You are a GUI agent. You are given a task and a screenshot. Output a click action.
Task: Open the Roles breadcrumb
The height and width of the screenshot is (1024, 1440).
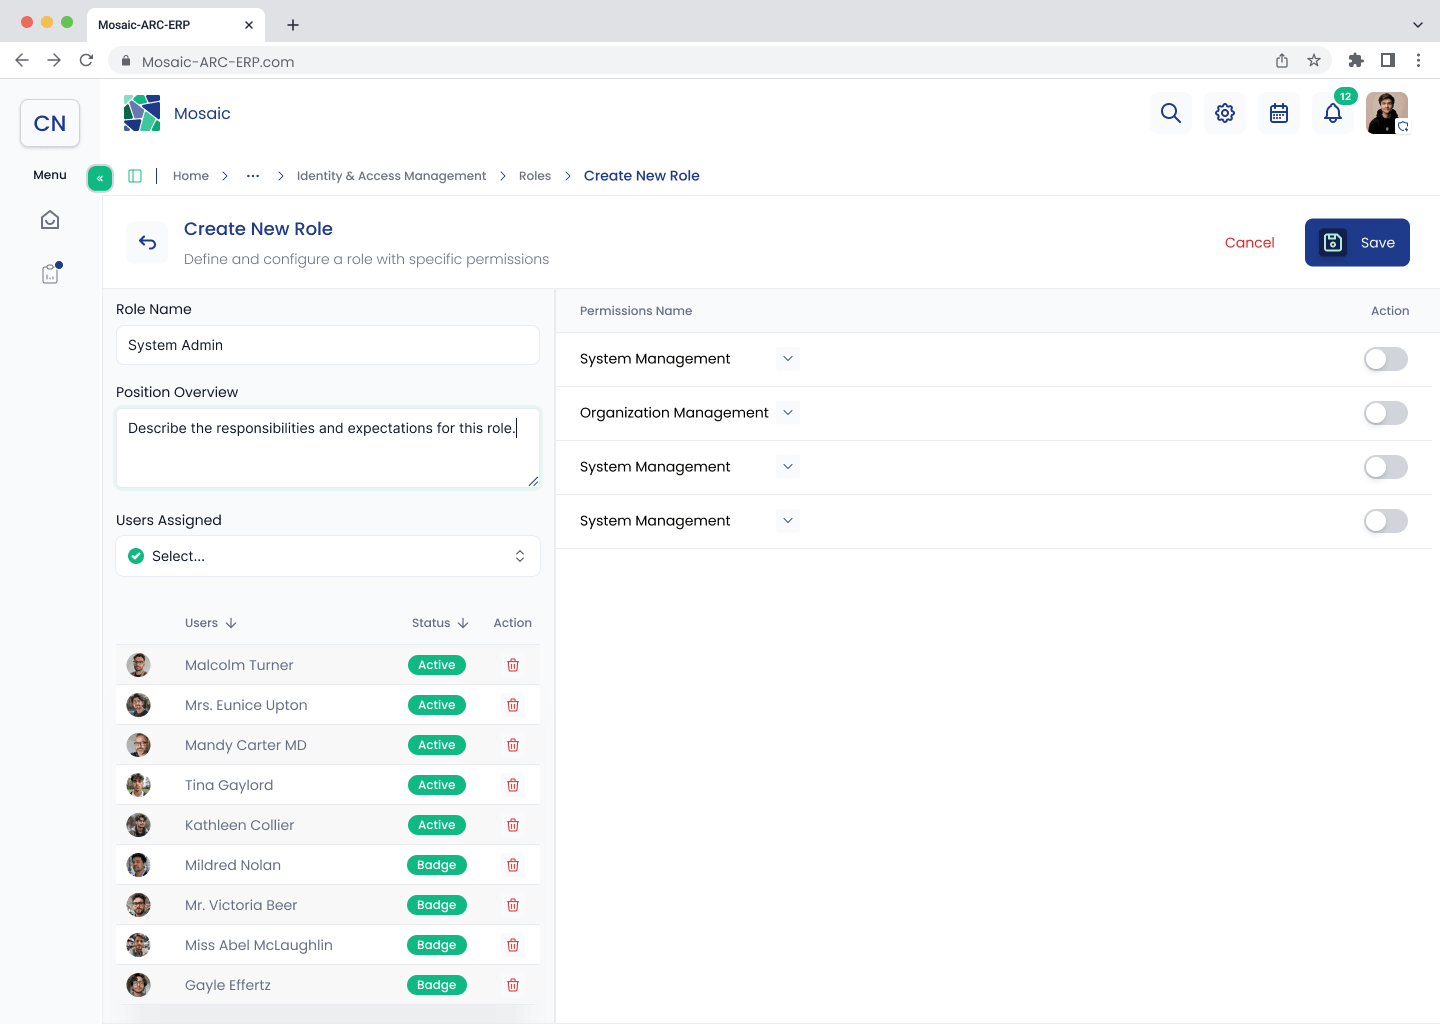pyautogui.click(x=535, y=176)
